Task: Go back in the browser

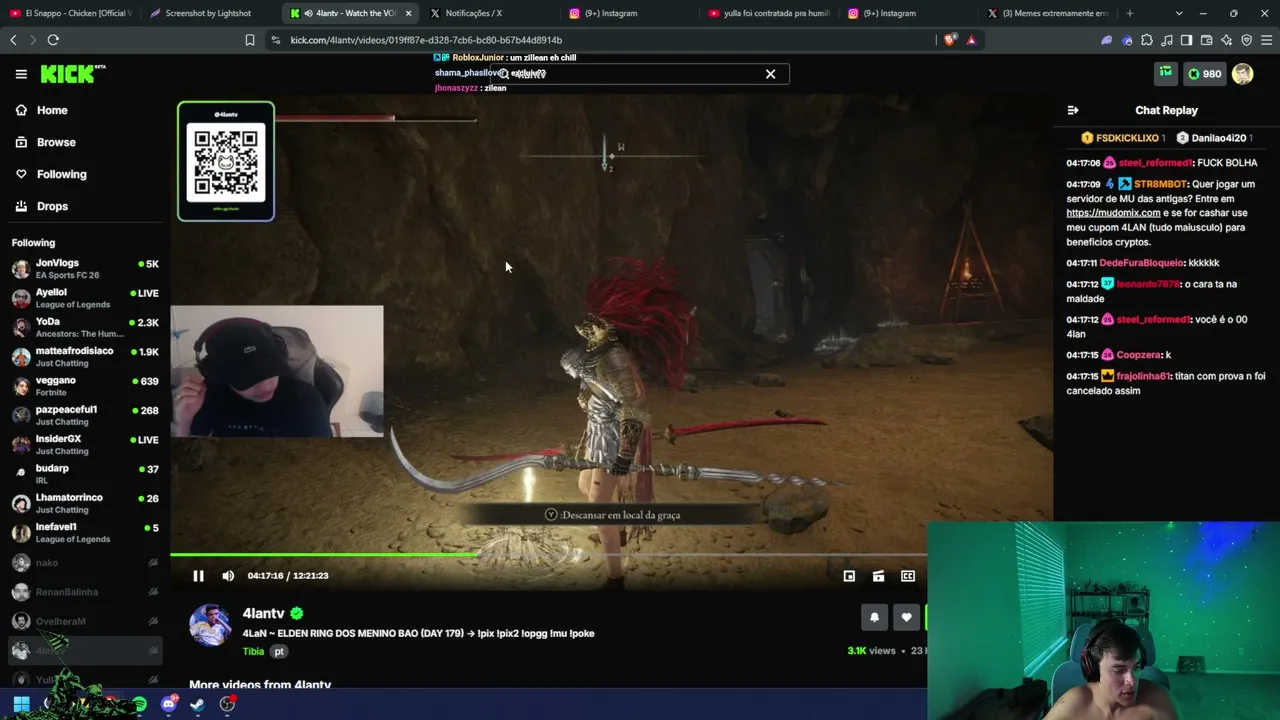Action: [x=13, y=40]
